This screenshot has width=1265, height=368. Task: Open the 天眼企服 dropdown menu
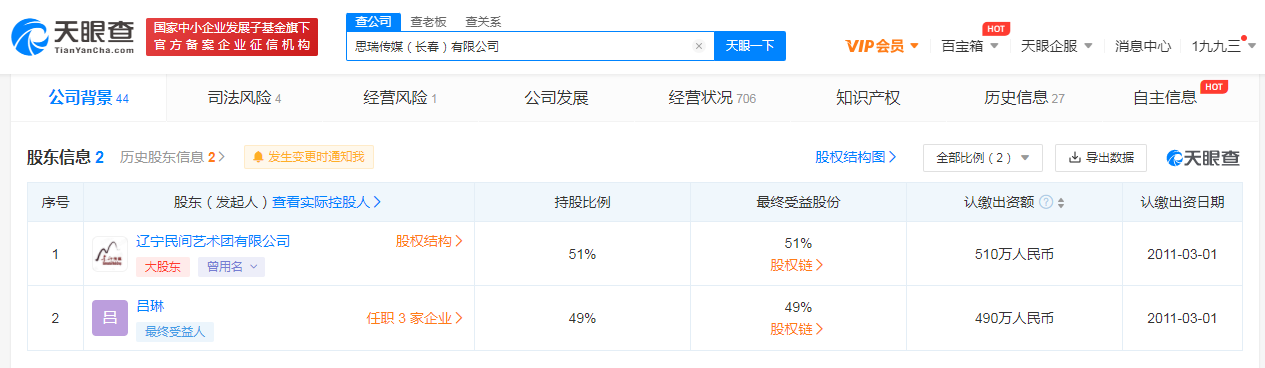click(x=1056, y=46)
